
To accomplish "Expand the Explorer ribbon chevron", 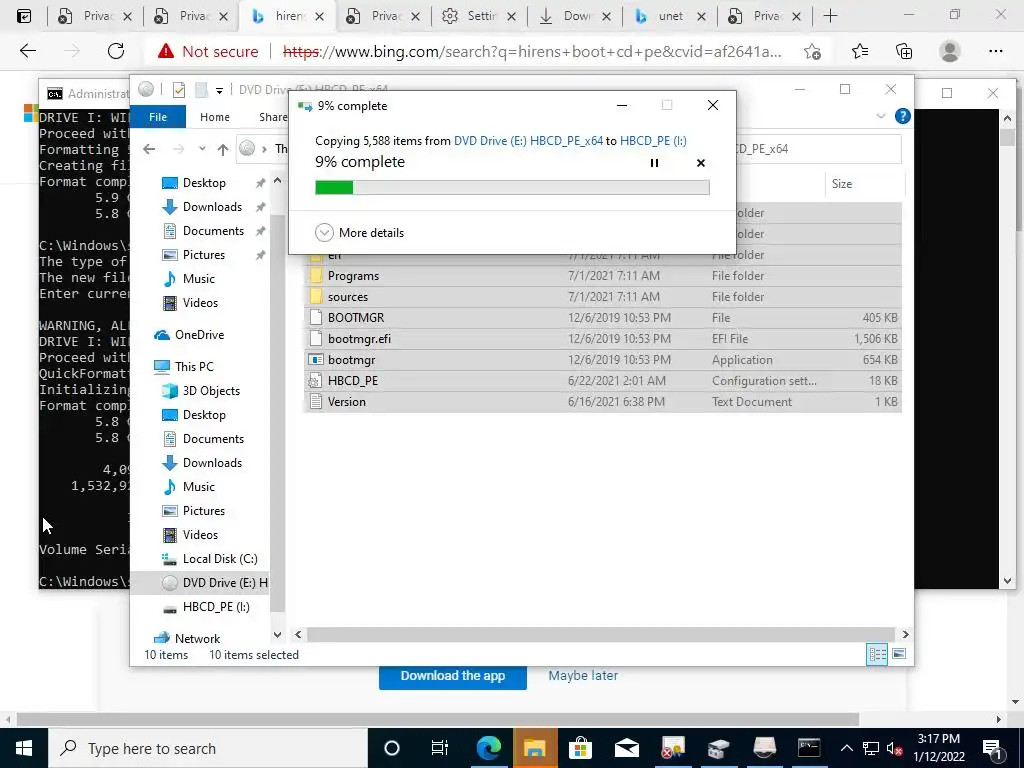I will click(880, 116).
